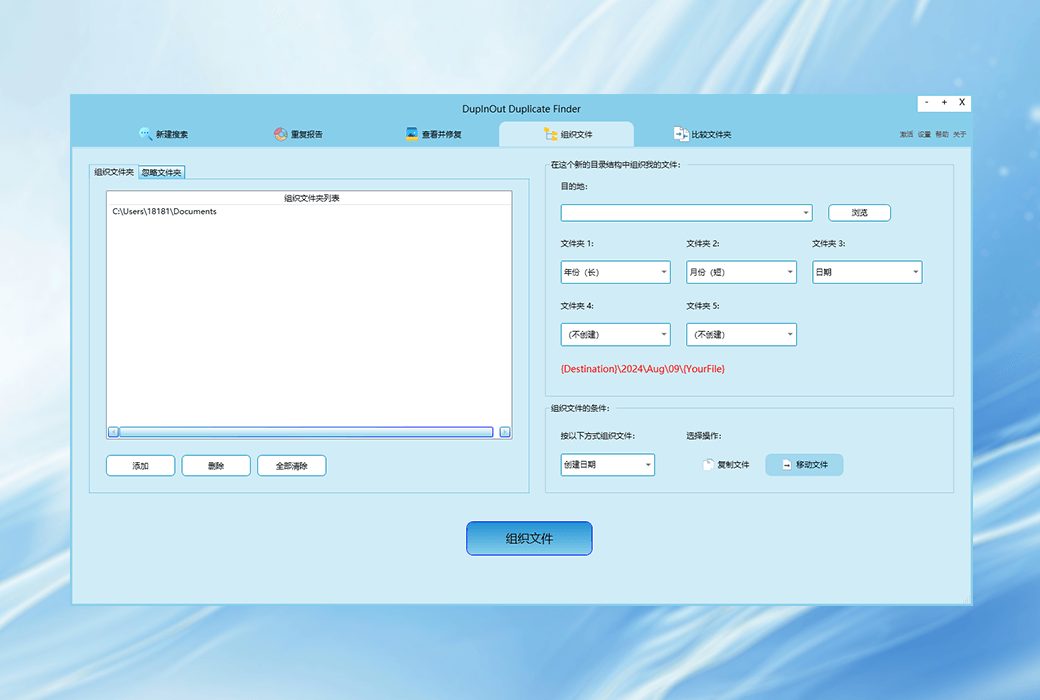The height and width of the screenshot is (700, 1040).
Task: Choose the 复制文件 (Copy Files) option
Action: [x=726, y=464]
